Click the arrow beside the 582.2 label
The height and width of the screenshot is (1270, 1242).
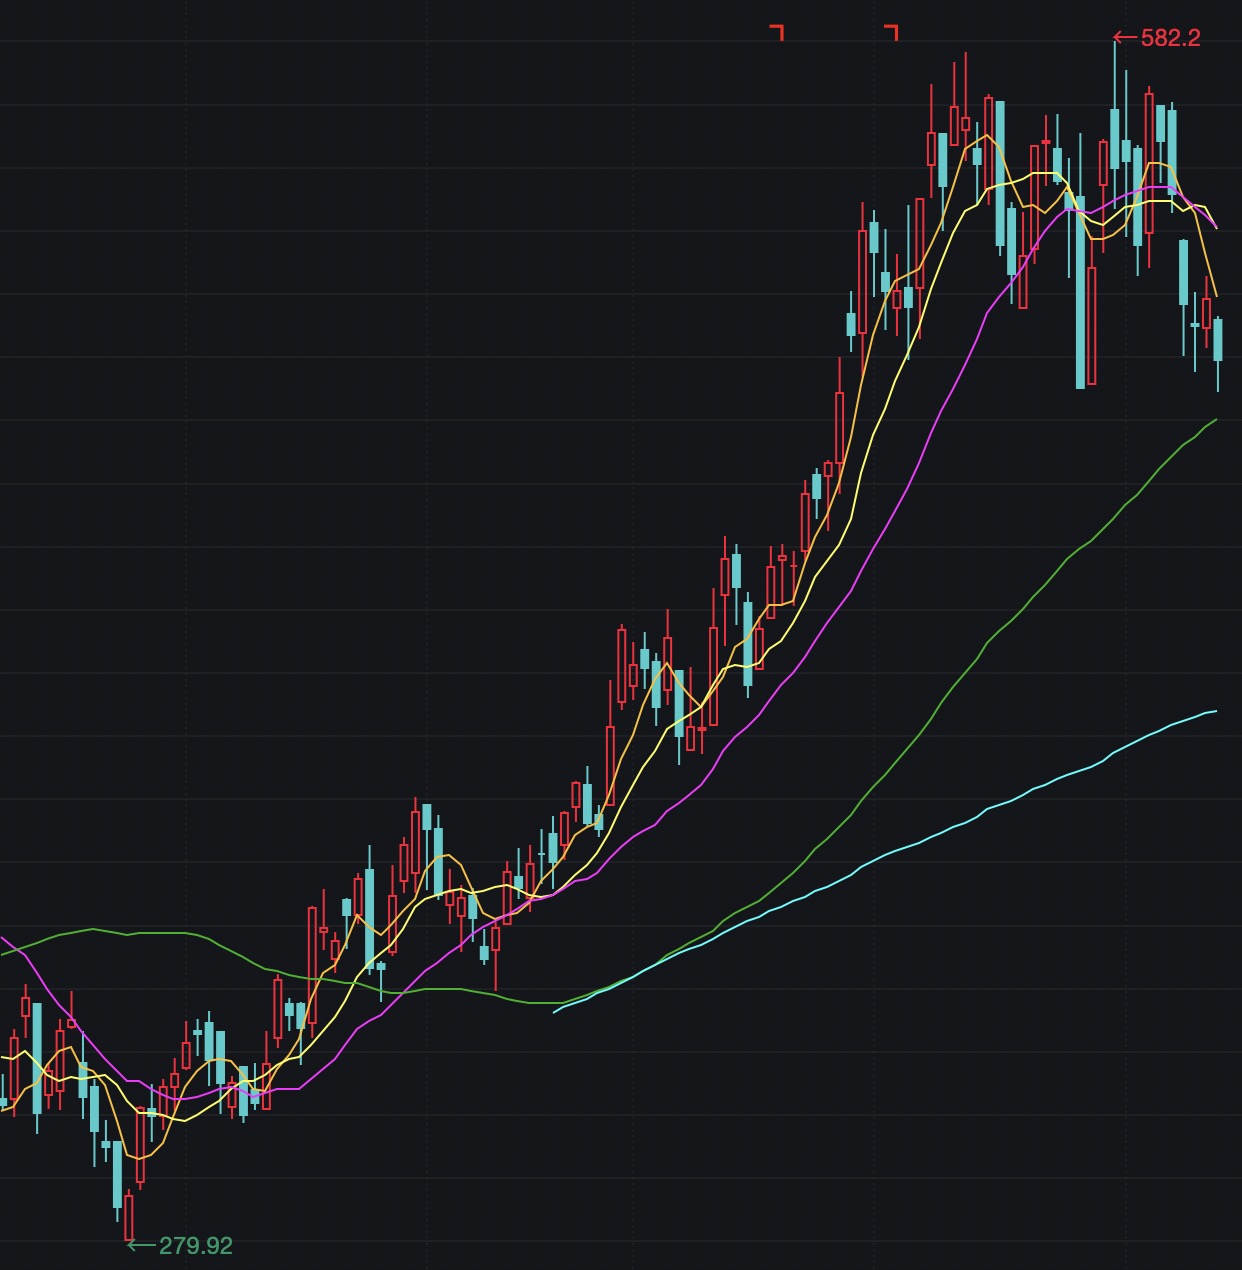1125,38
